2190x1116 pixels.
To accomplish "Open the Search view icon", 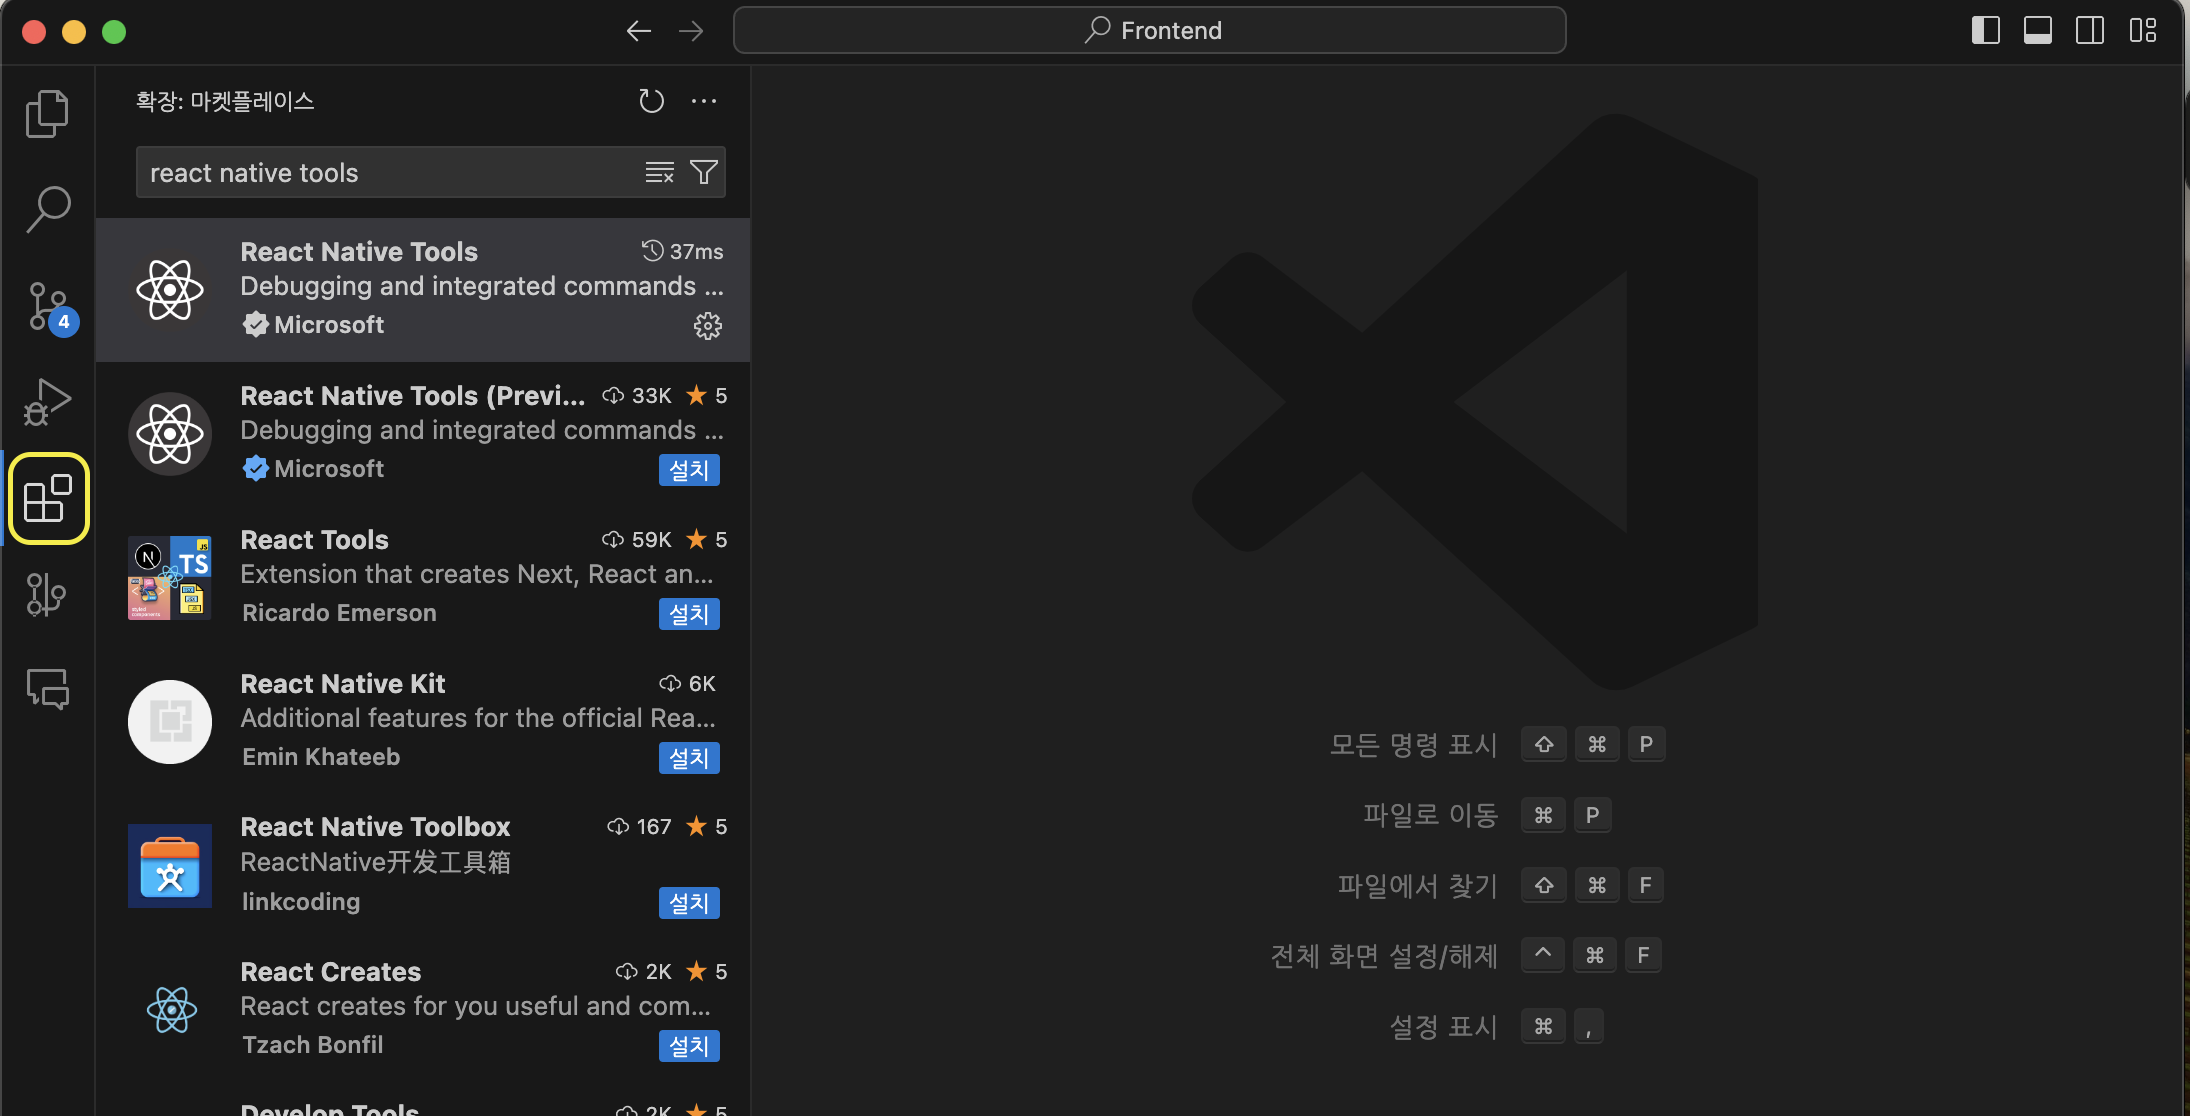I will click(47, 209).
